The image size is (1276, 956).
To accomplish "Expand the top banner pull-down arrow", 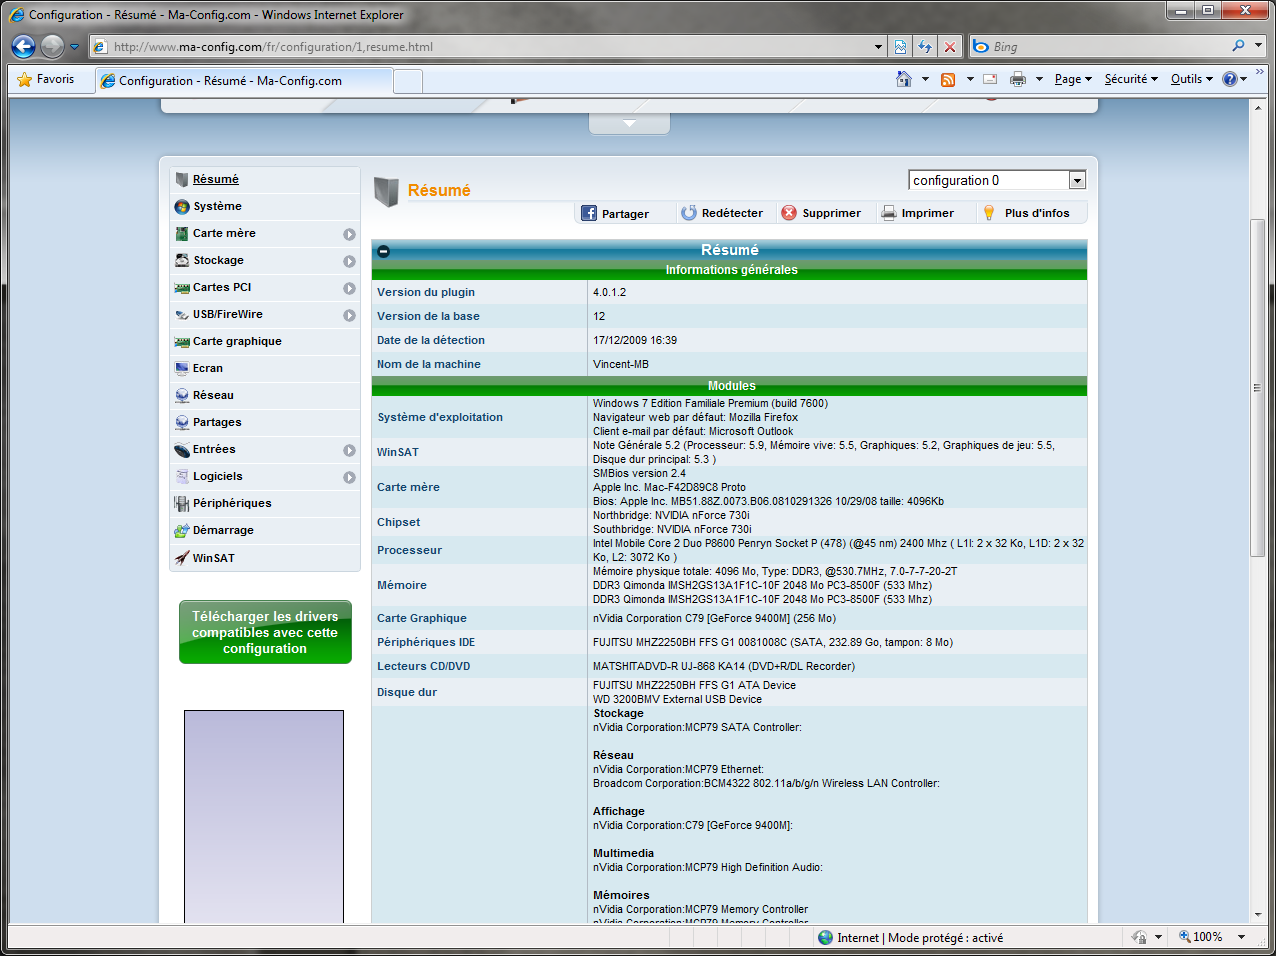I will click(629, 123).
